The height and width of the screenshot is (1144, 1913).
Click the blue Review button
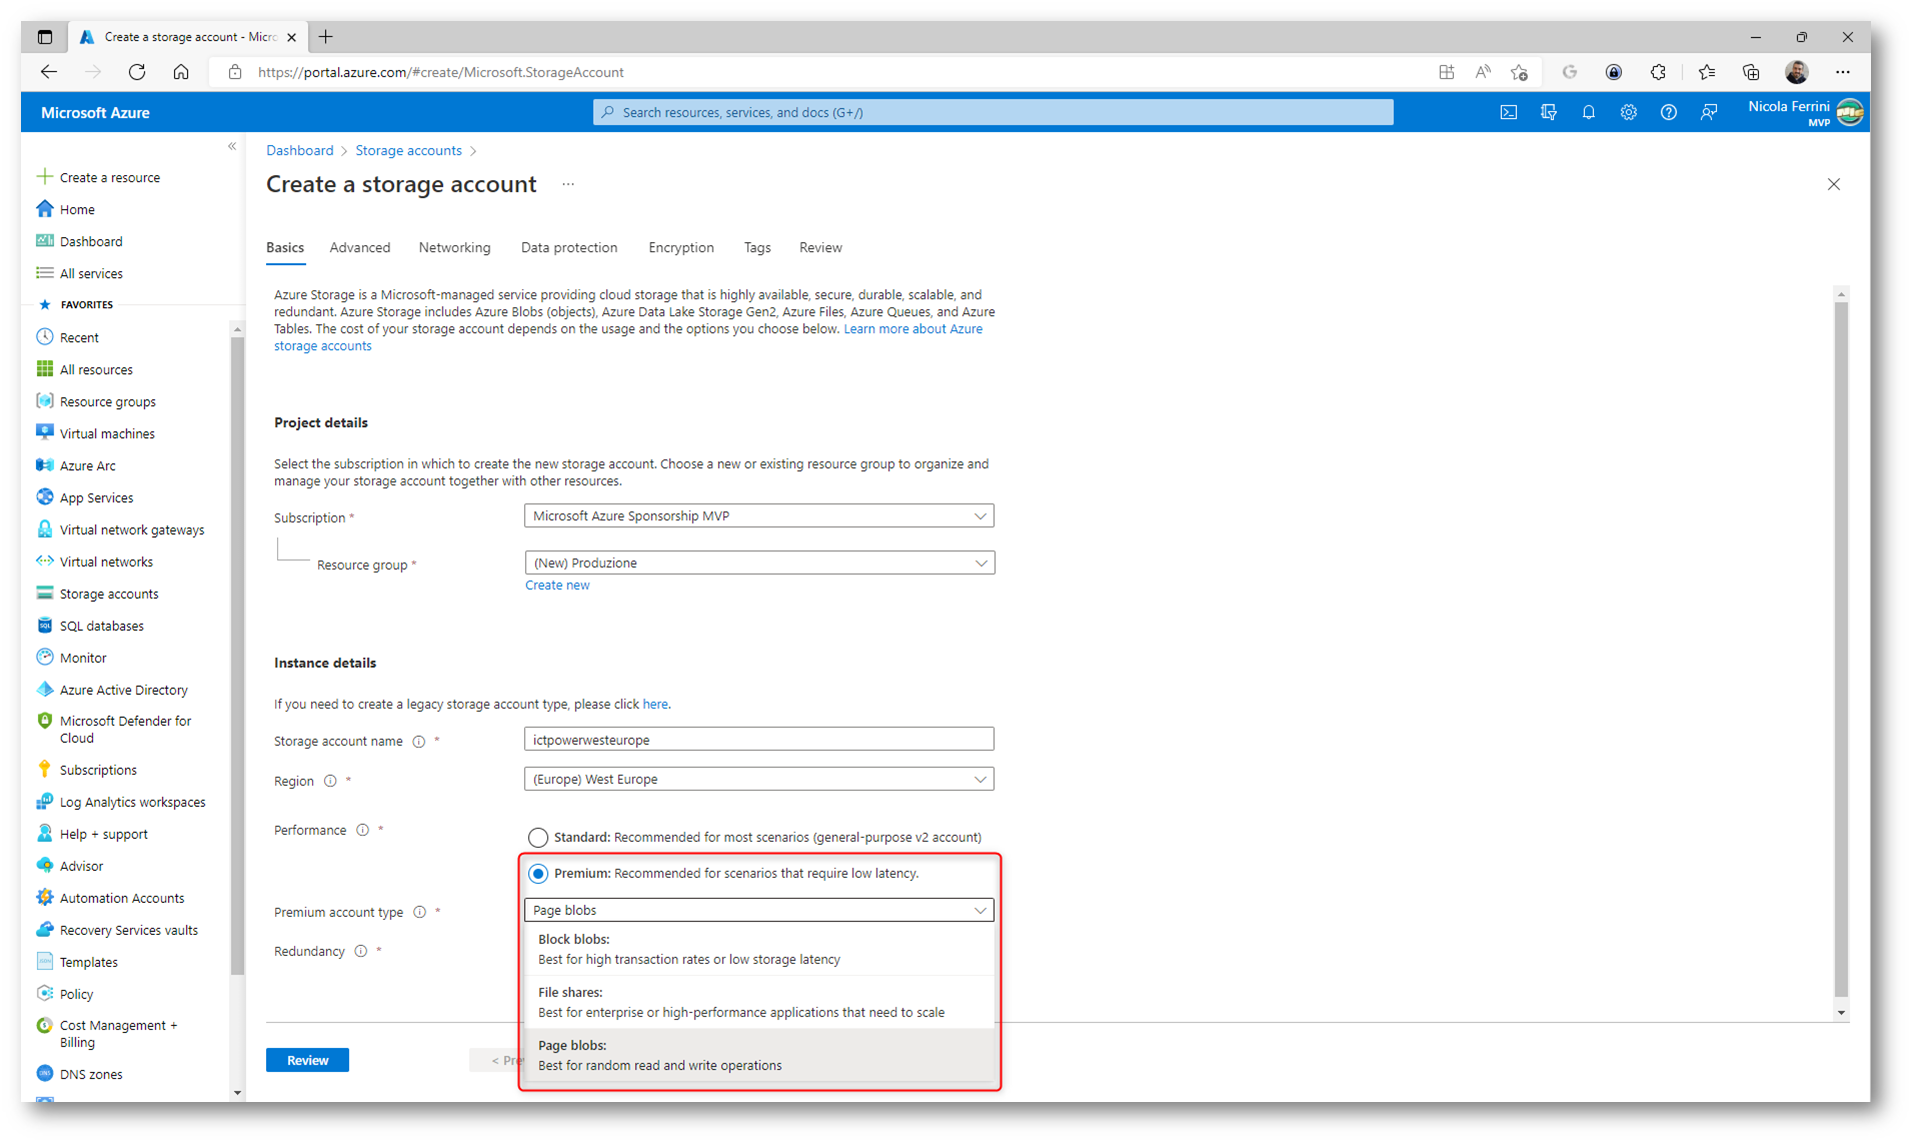pos(307,1060)
